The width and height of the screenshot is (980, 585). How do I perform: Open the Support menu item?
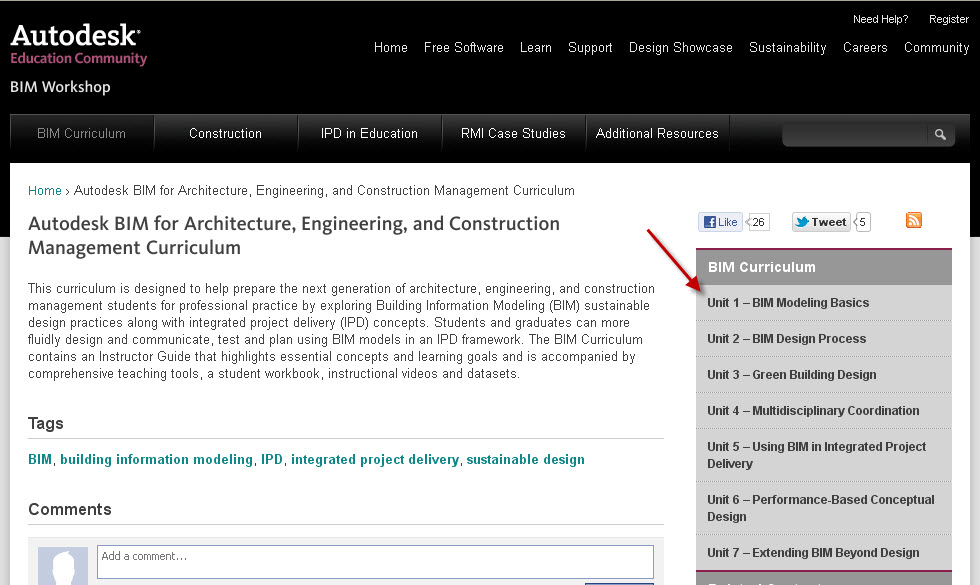(x=590, y=48)
